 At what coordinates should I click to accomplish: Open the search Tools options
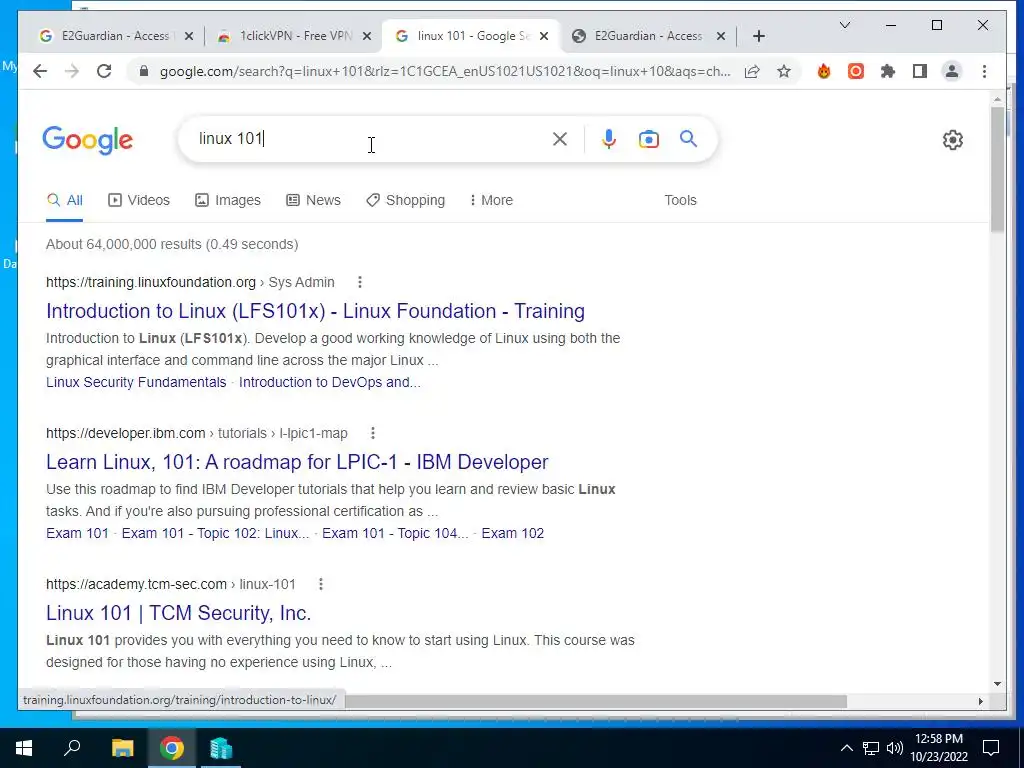(680, 200)
